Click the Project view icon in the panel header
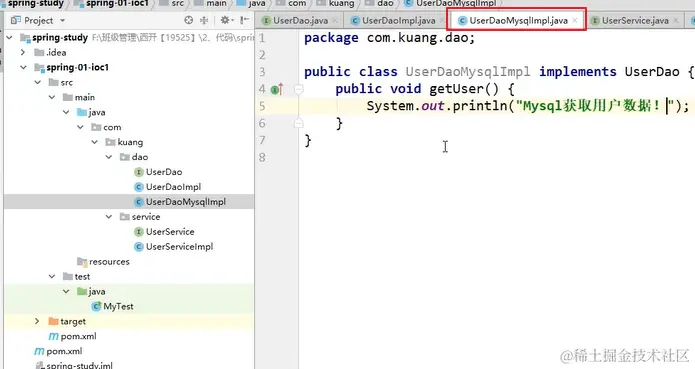Viewport: 695px width, 369px height. (x=16, y=20)
